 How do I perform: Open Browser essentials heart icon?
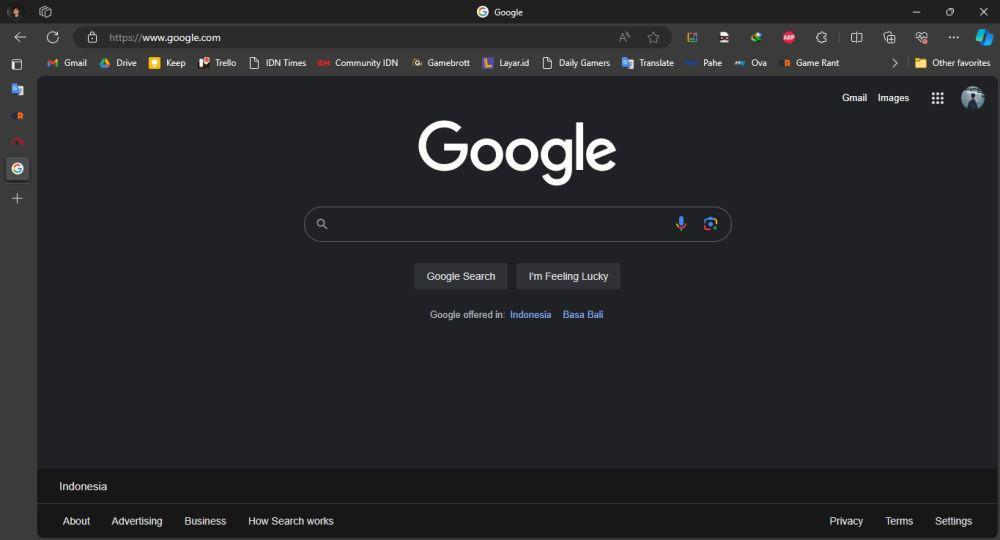(x=922, y=38)
